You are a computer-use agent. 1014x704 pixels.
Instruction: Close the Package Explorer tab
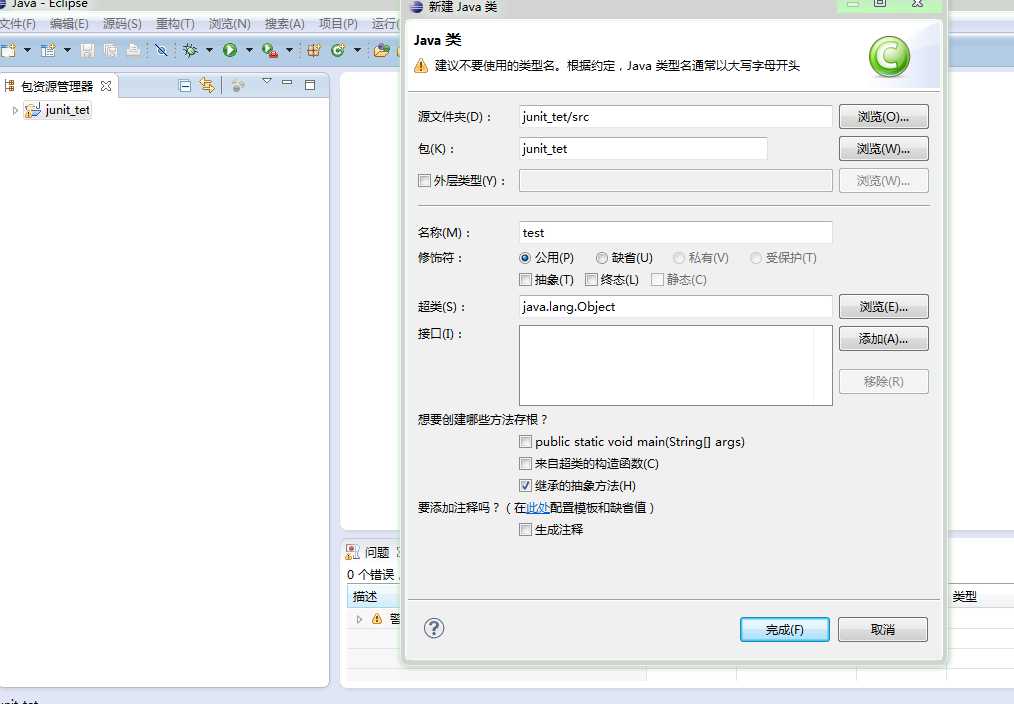pyautogui.click(x=106, y=86)
